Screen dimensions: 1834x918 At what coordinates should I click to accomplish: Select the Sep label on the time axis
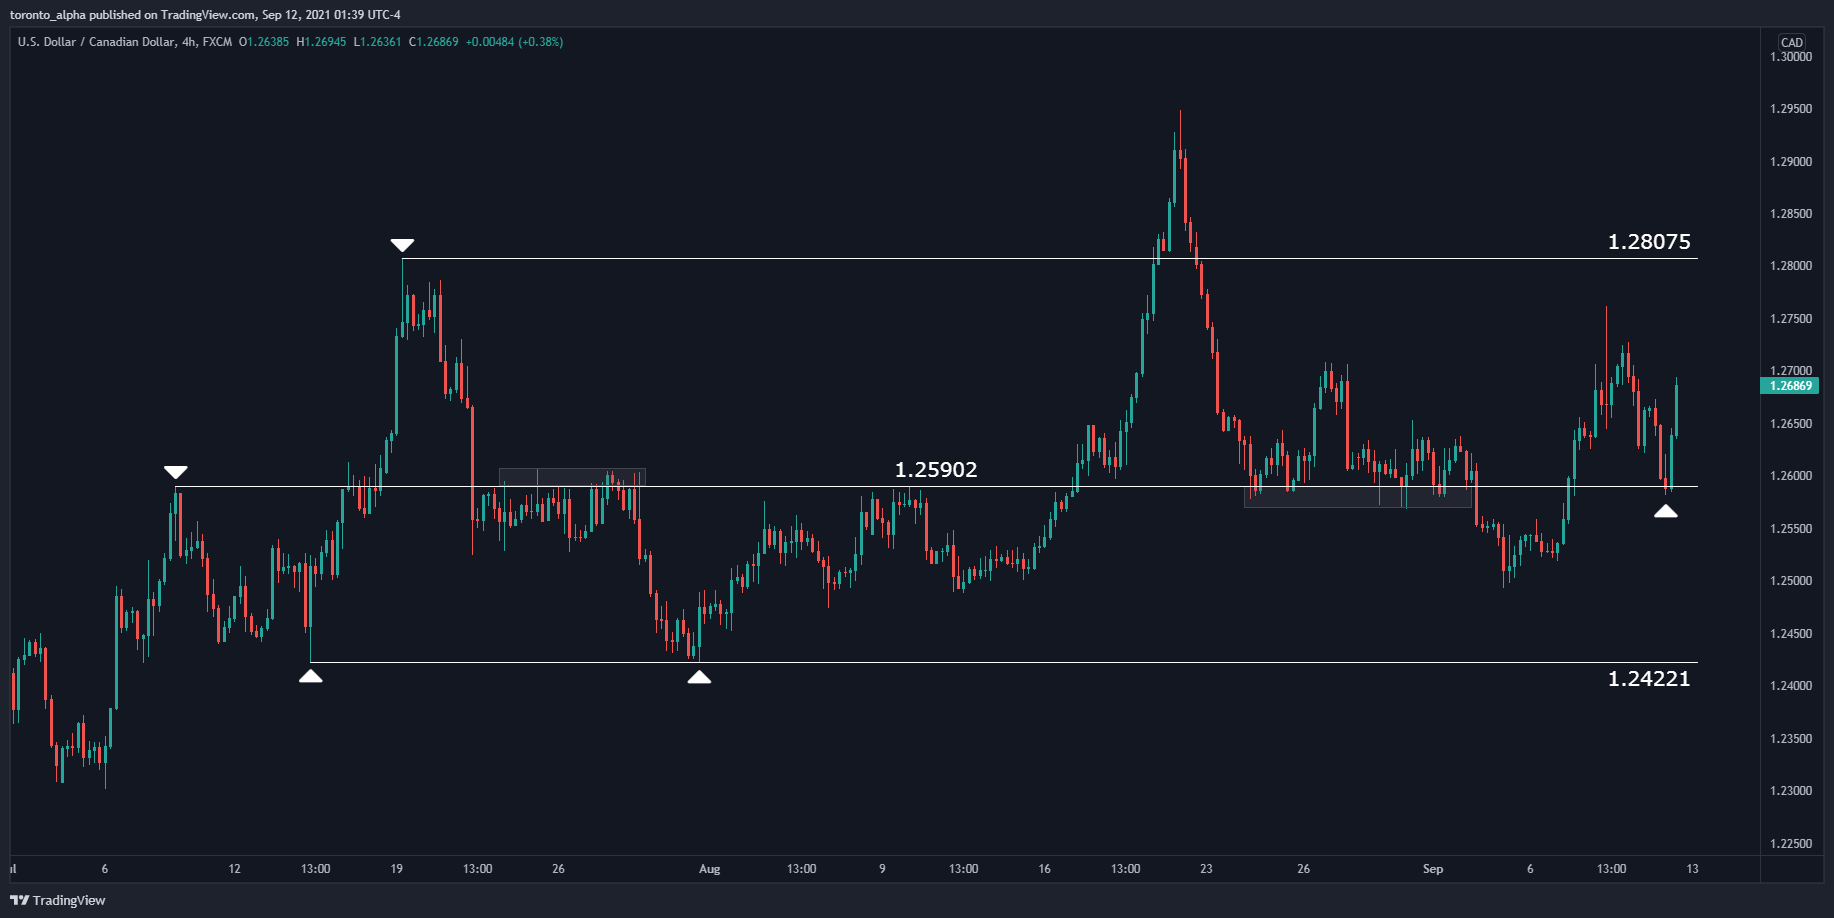(1434, 869)
